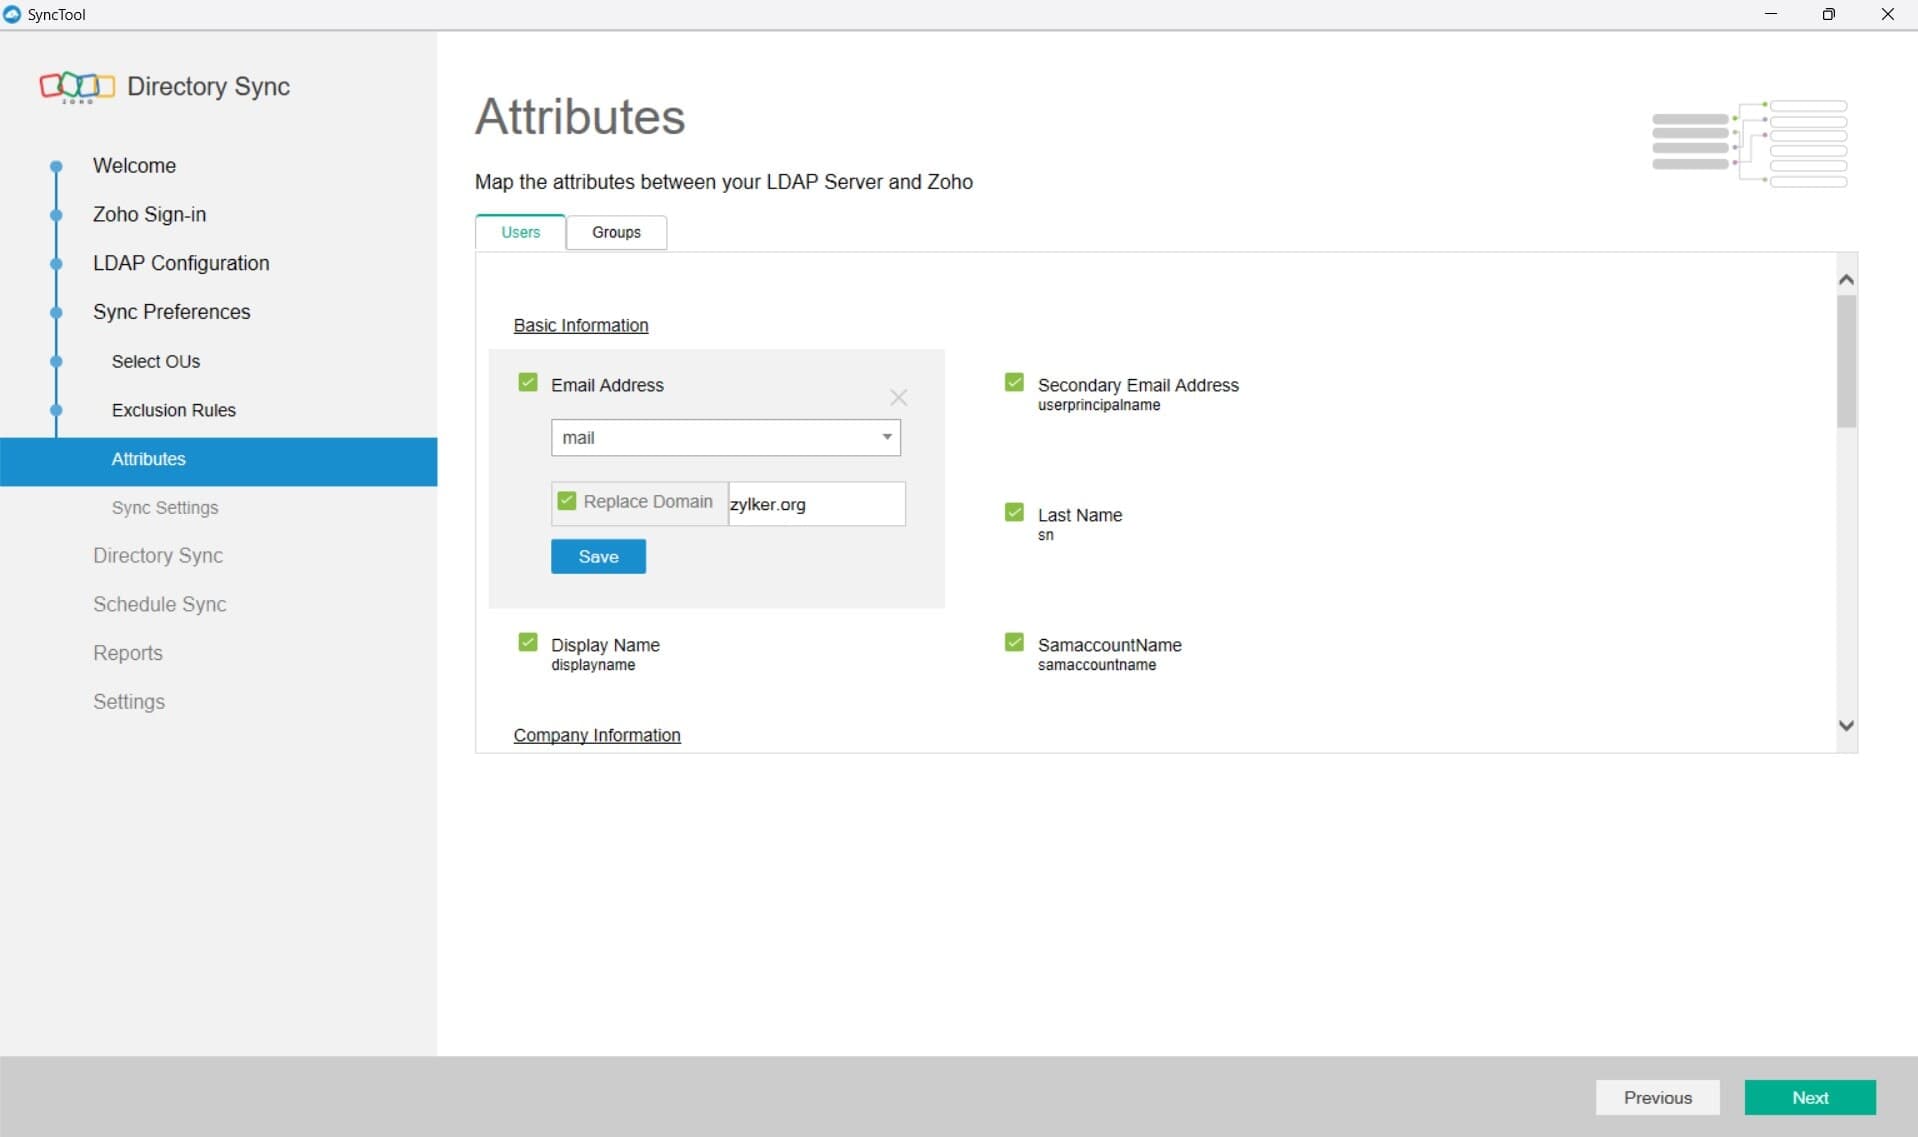The width and height of the screenshot is (1918, 1137).
Task: Open Zoho Sign-in step
Action: (149, 214)
